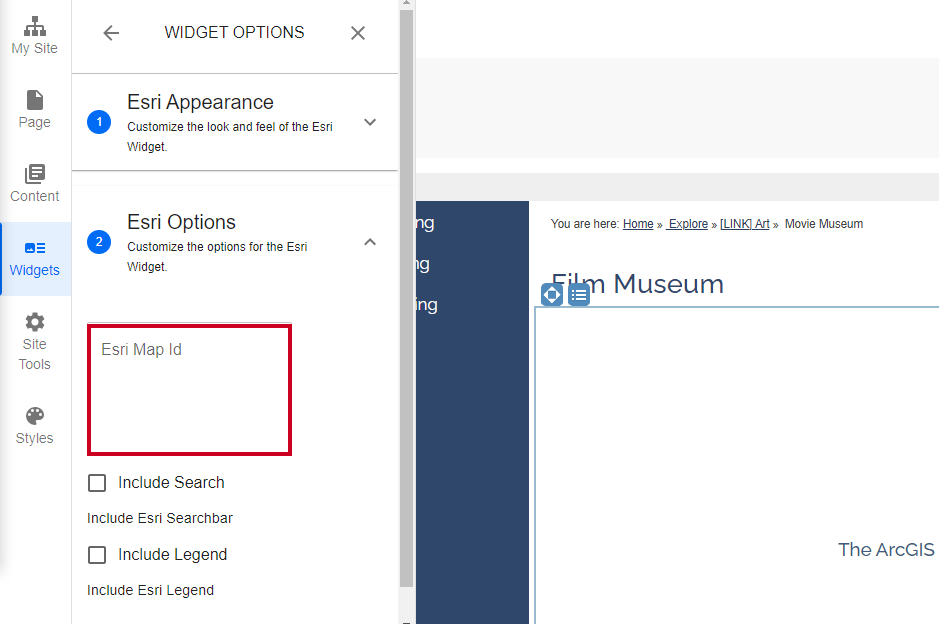939x624 pixels.
Task: Follow the Home breadcrumb link
Action: 638,224
